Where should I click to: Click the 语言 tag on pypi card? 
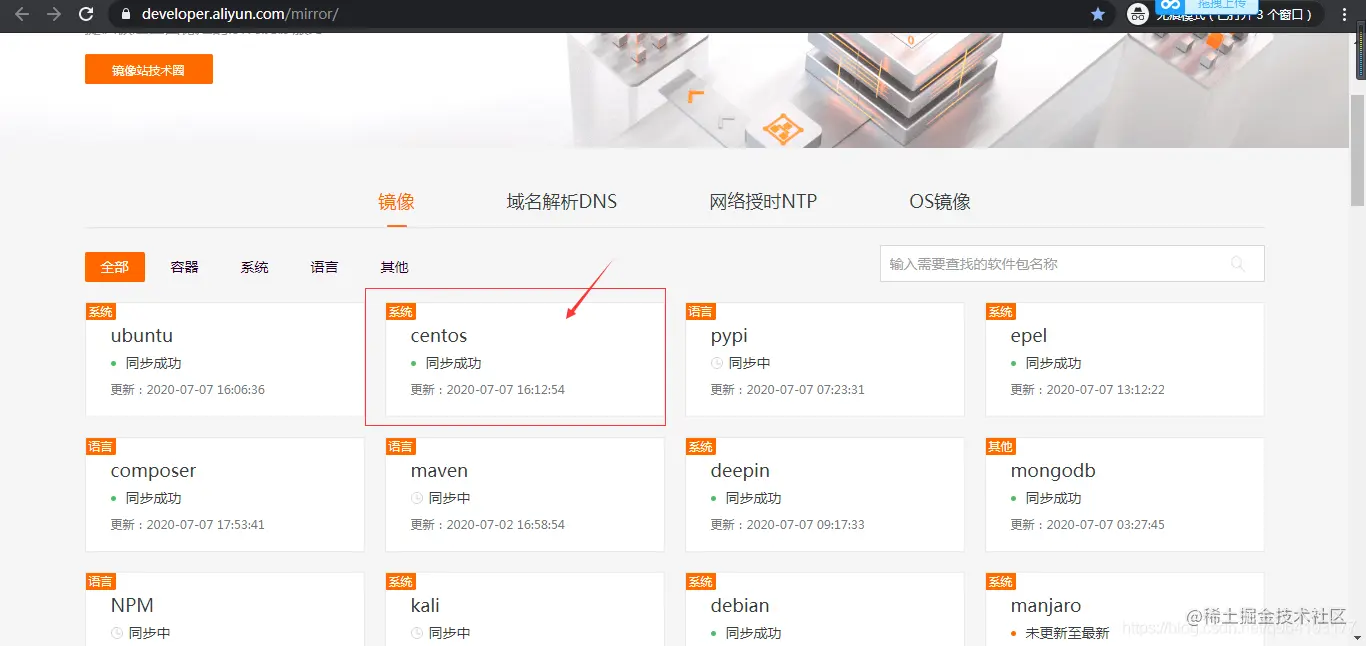coord(701,312)
